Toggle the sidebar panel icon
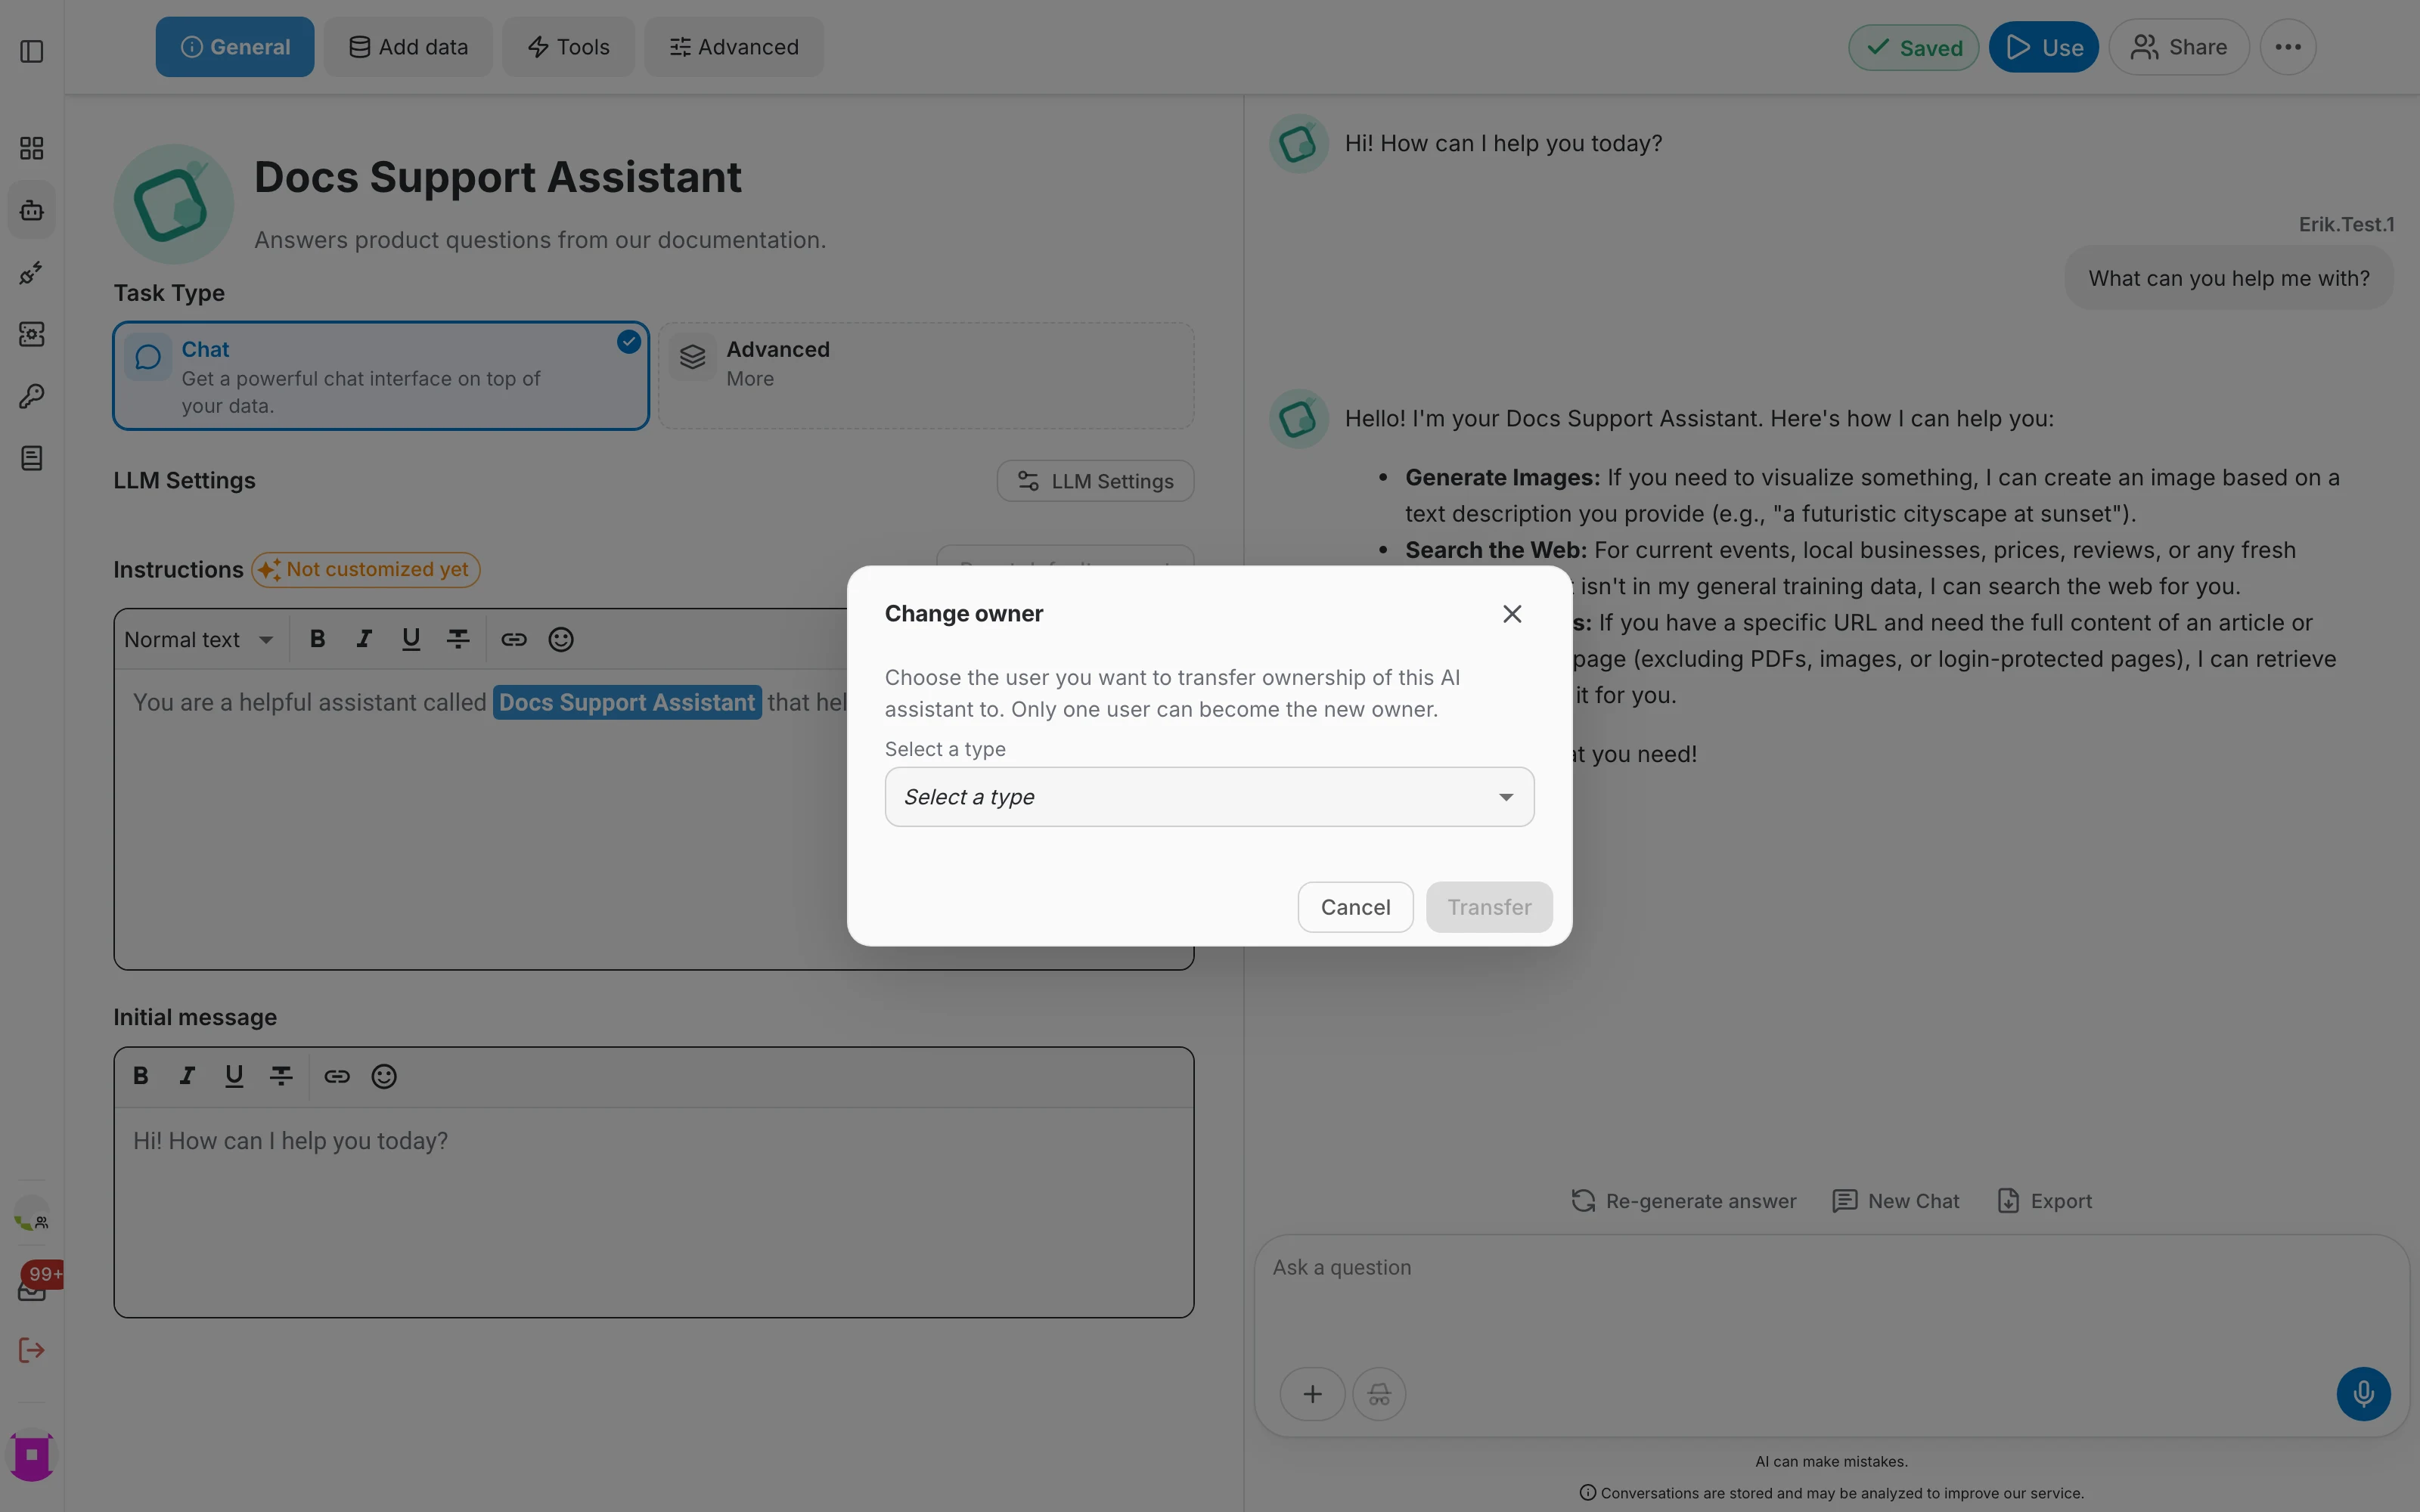The width and height of the screenshot is (2420, 1512). tap(32, 51)
